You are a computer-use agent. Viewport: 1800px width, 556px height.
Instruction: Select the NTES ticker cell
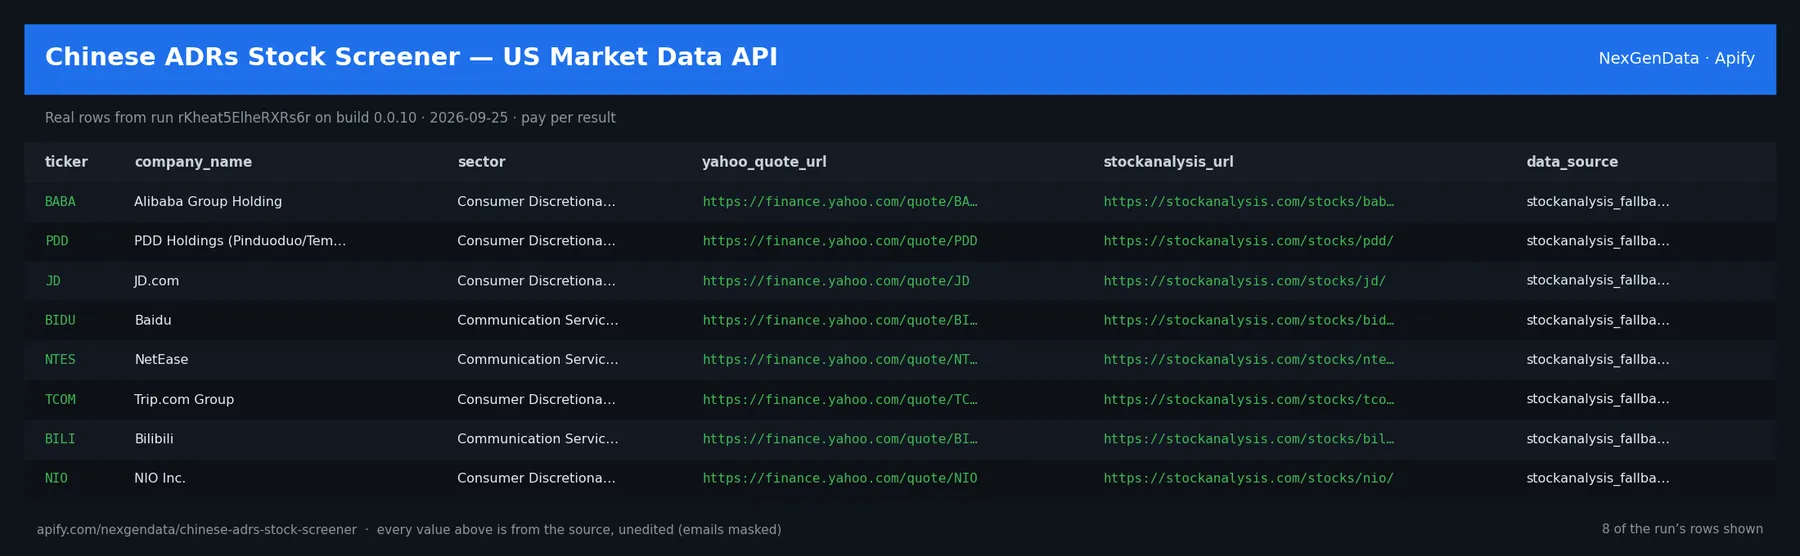coord(60,360)
